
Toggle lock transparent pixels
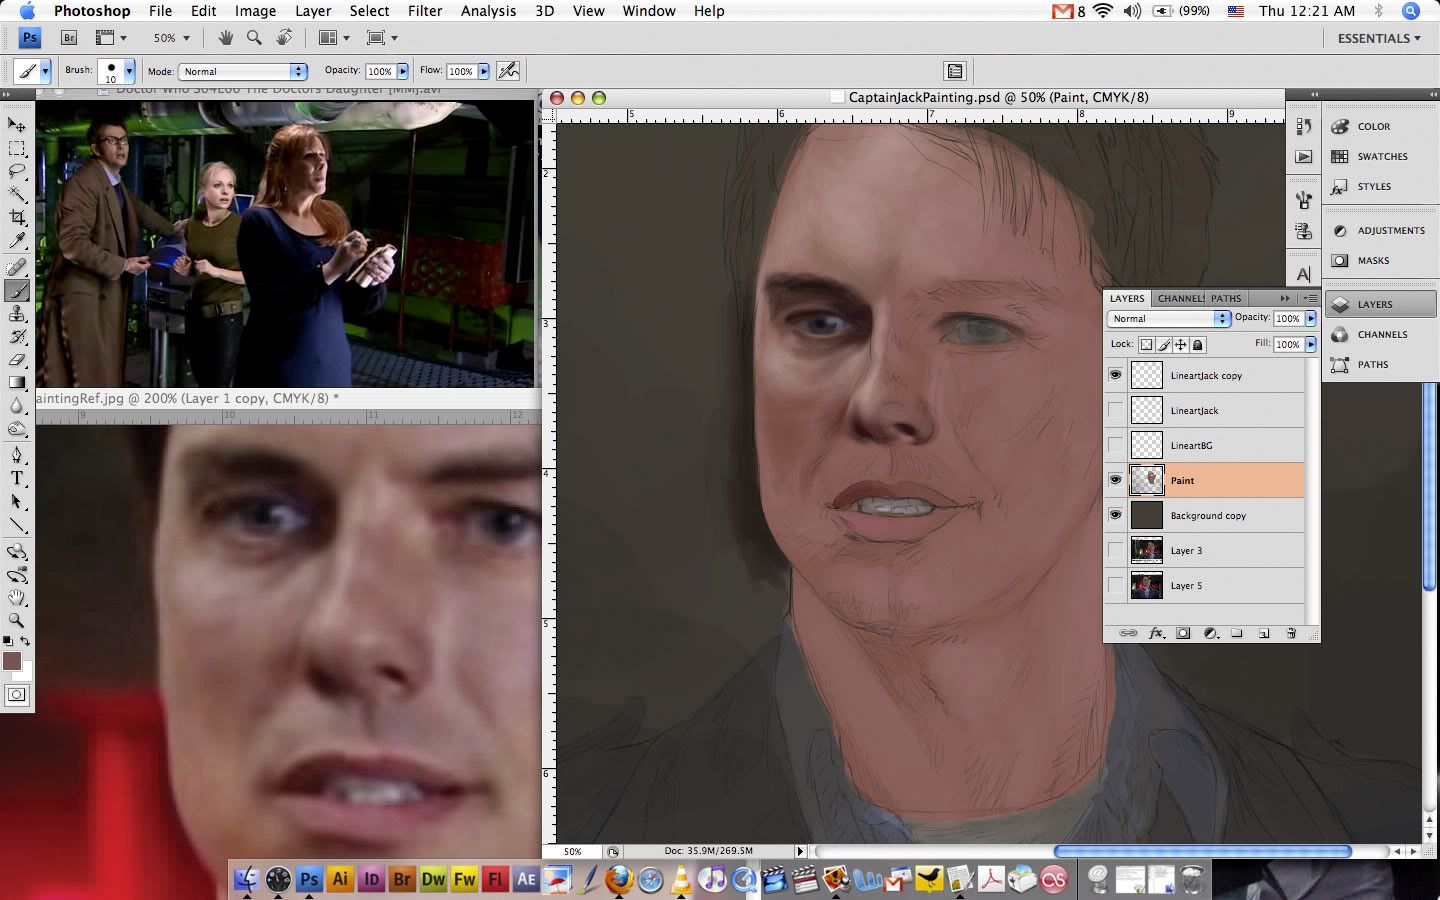coord(1147,344)
